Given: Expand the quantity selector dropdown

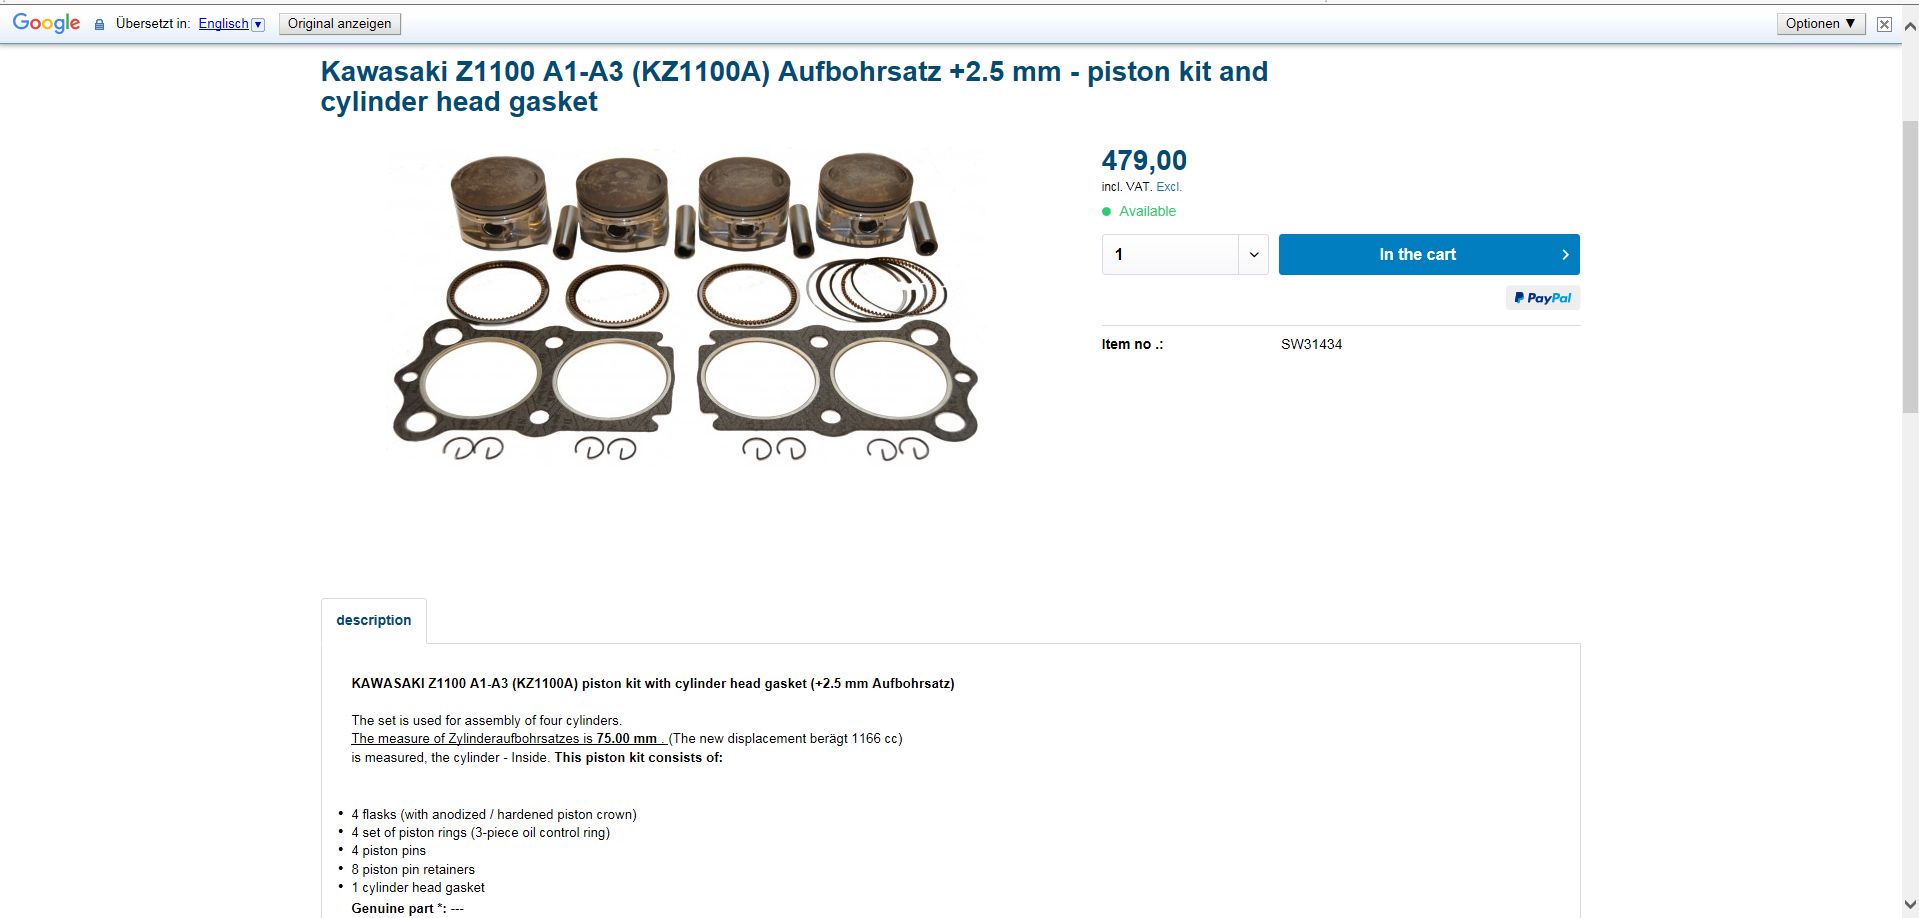Looking at the screenshot, I should point(1253,255).
